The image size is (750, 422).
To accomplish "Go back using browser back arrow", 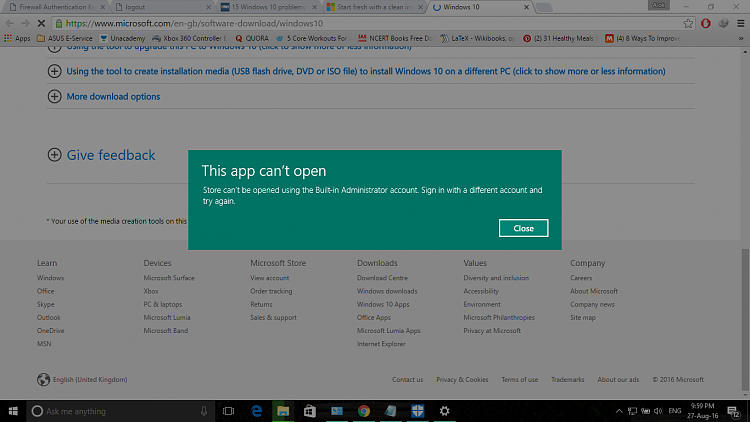I will [x=10, y=23].
